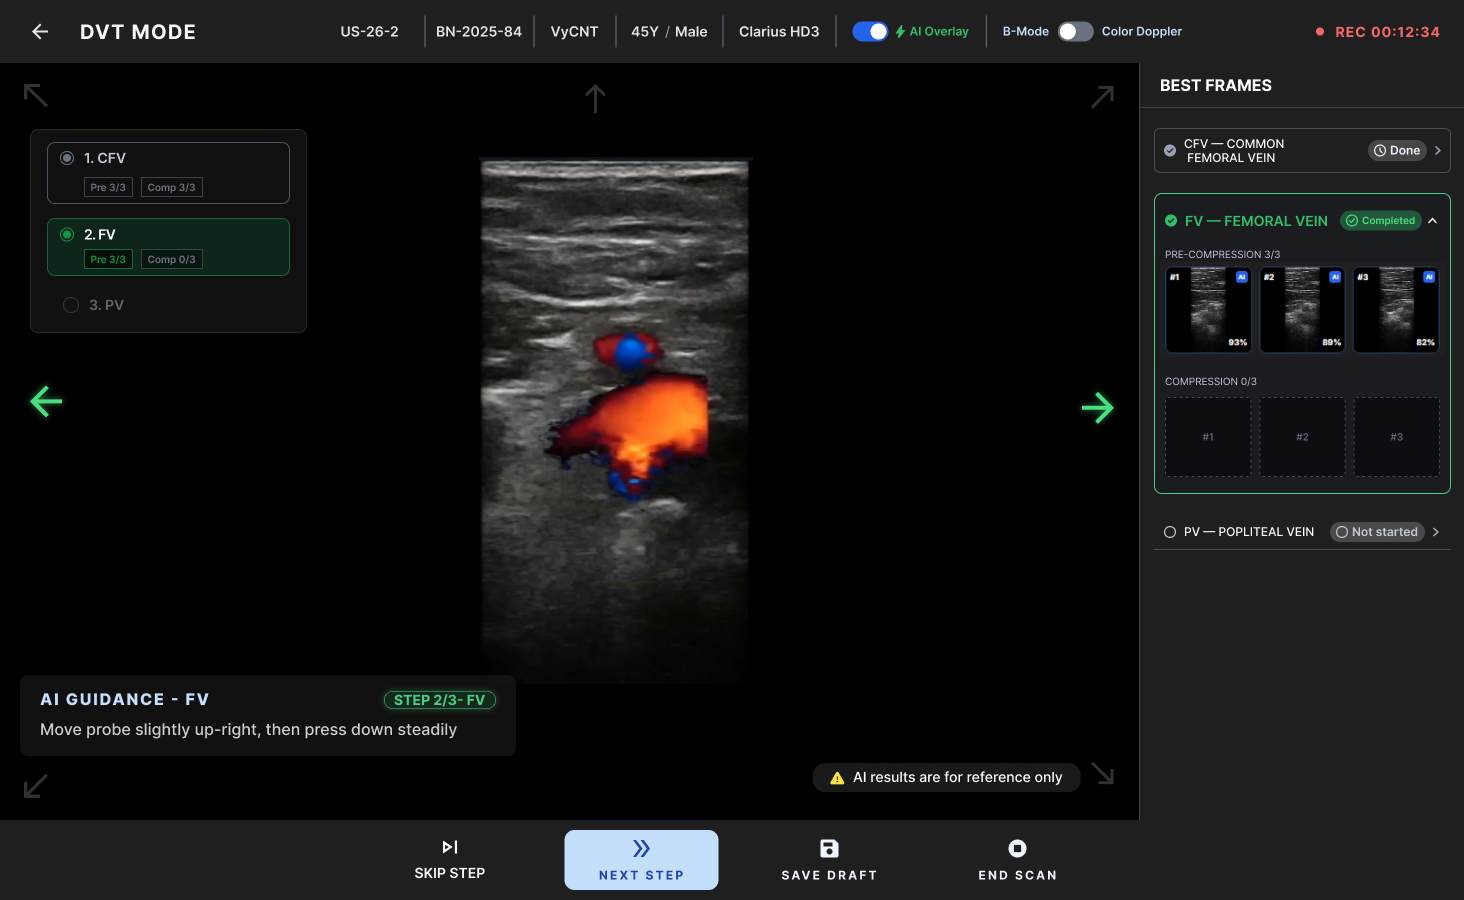Screen dimensions: 1464x900
Task: Click the lightning bolt AI Overlay icon
Action: pos(900,32)
